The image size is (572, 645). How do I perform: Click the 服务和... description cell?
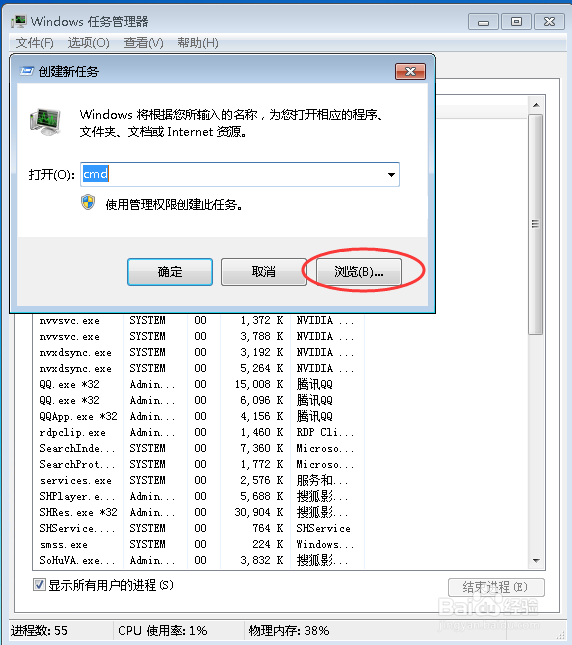coord(322,480)
